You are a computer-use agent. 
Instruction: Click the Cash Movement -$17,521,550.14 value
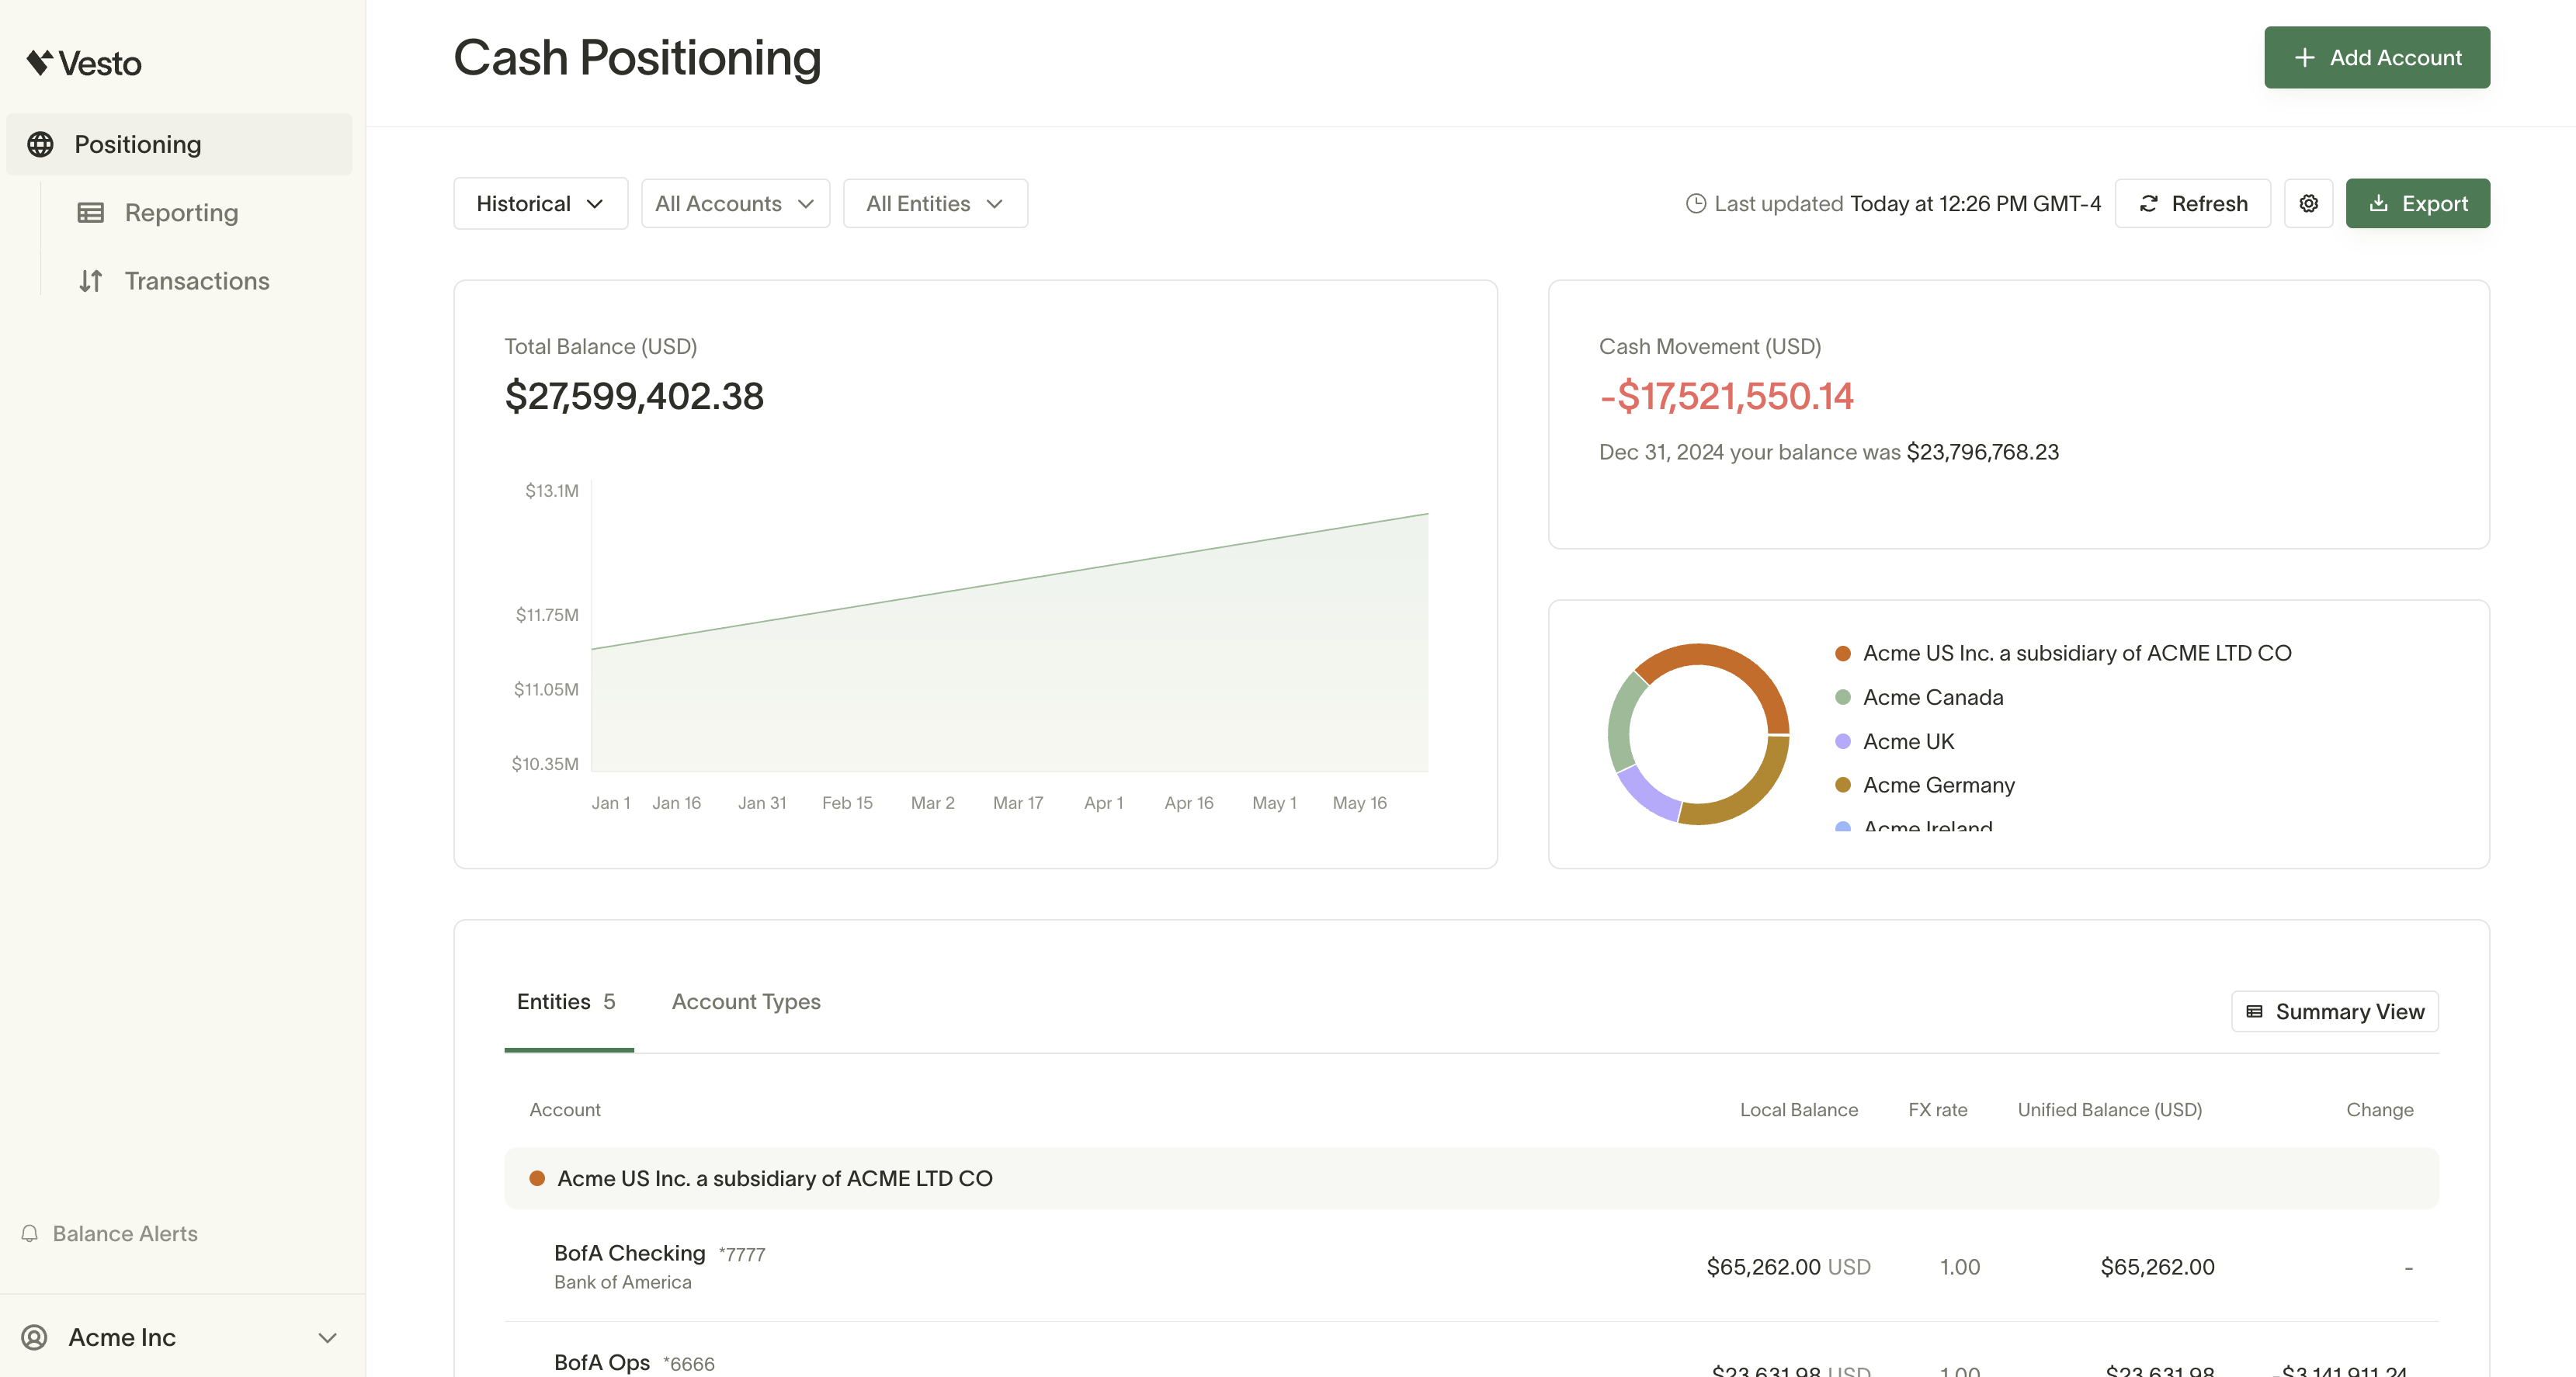pos(1726,396)
